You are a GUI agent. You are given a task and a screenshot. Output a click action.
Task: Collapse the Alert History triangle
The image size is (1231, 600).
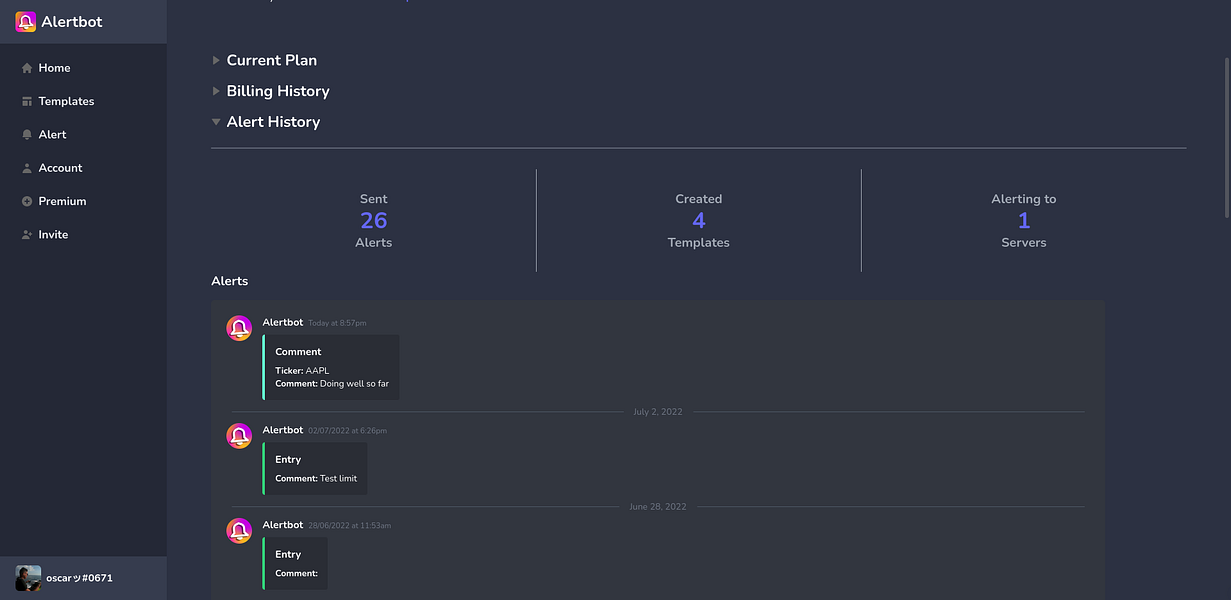tap(216, 122)
